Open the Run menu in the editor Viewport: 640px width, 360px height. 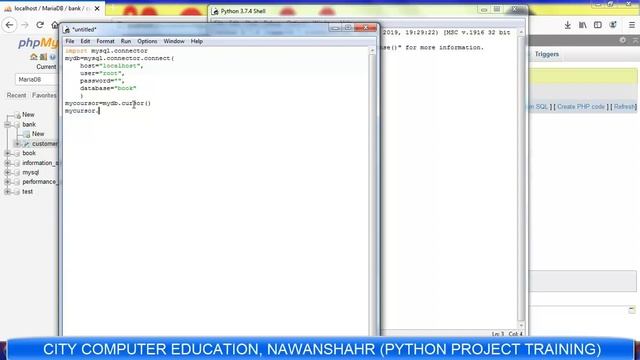click(x=126, y=41)
